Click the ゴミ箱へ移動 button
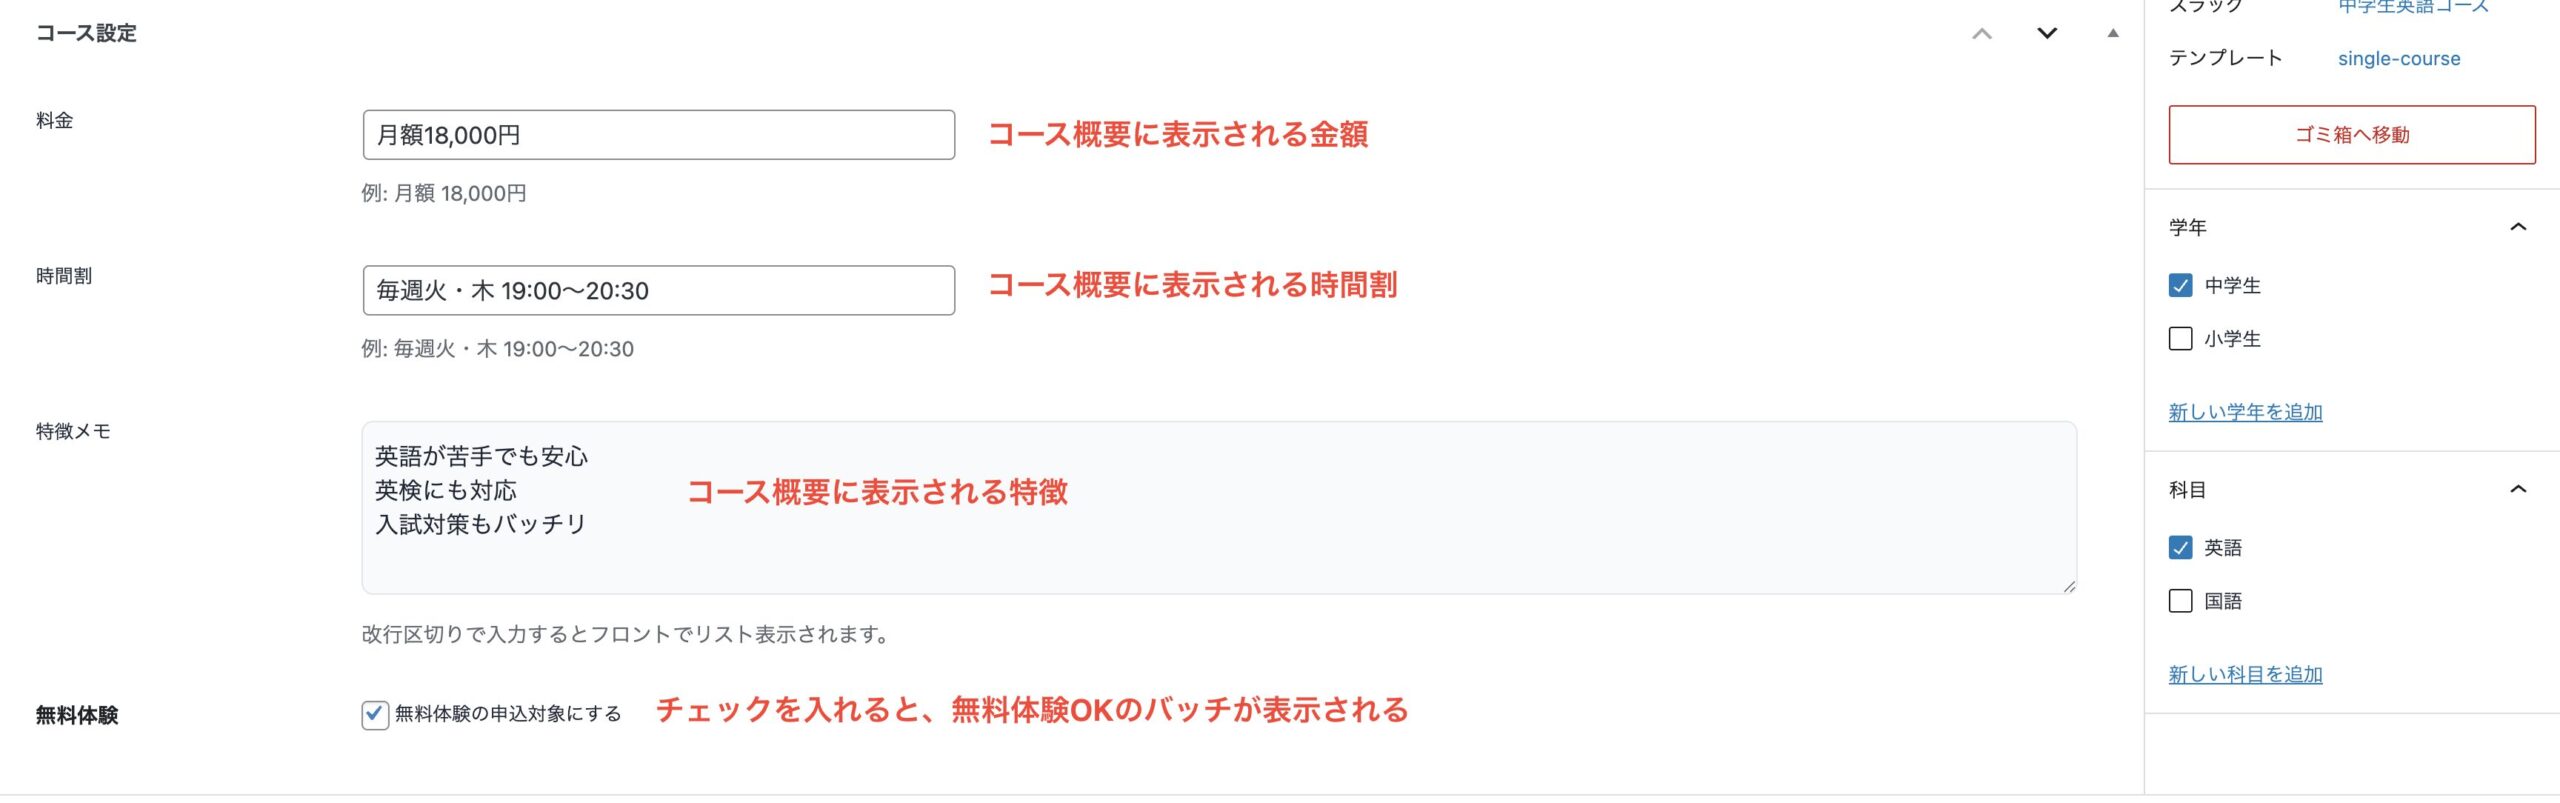The image size is (2560, 803). [x=2351, y=135]
